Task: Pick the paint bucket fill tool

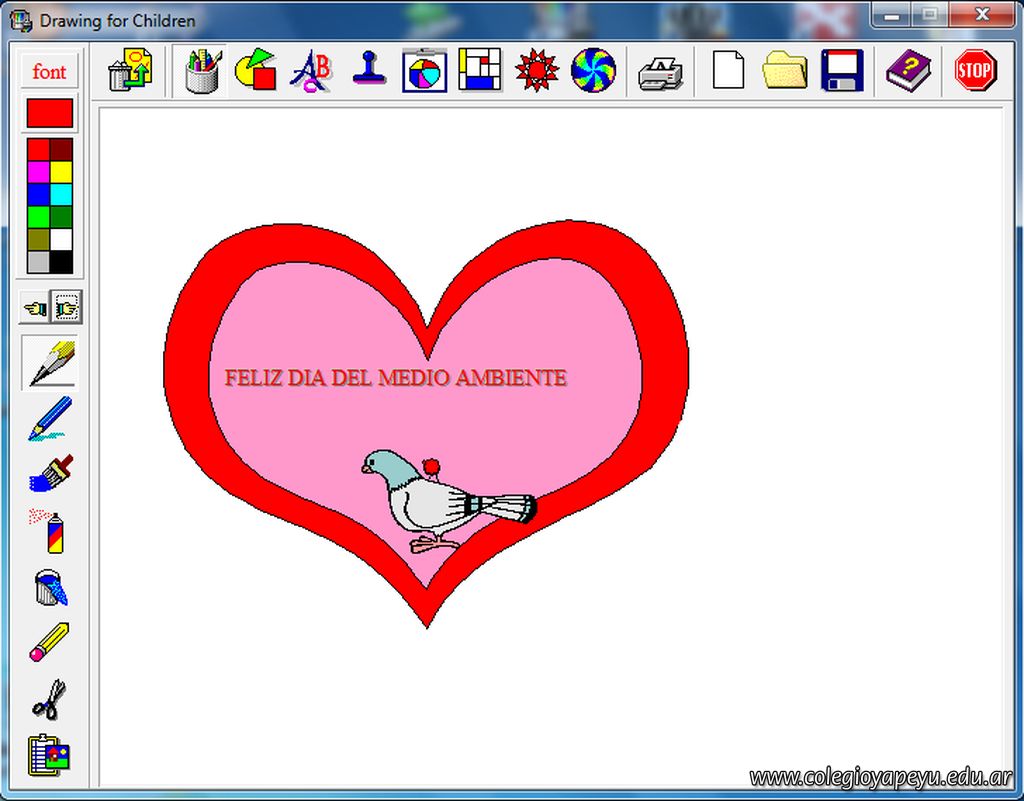Action: coord(49,587)
